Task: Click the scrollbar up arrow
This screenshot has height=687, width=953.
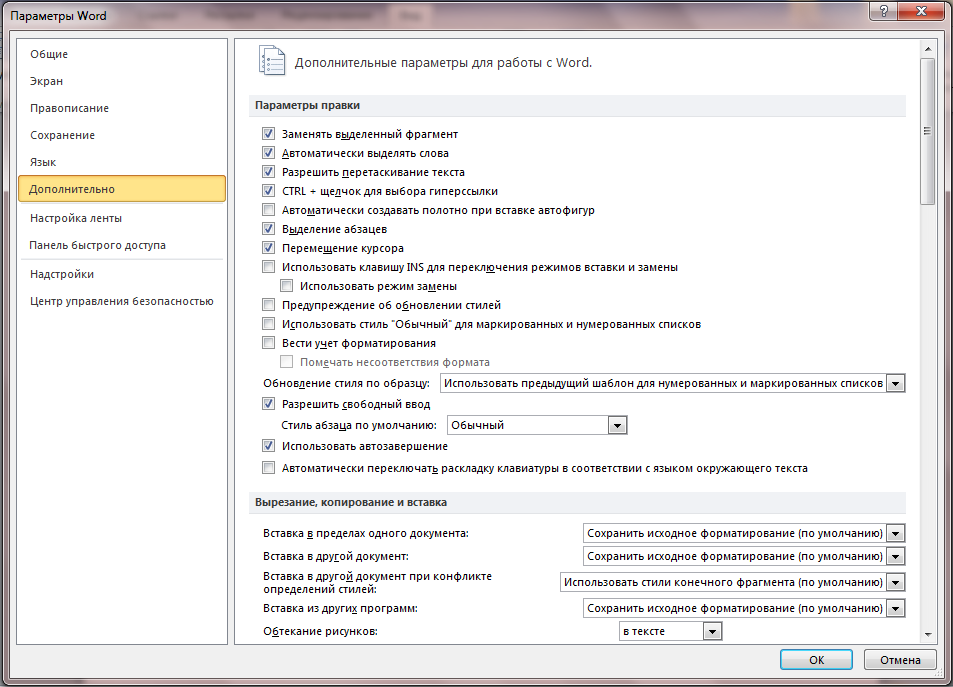Action: 927,49
